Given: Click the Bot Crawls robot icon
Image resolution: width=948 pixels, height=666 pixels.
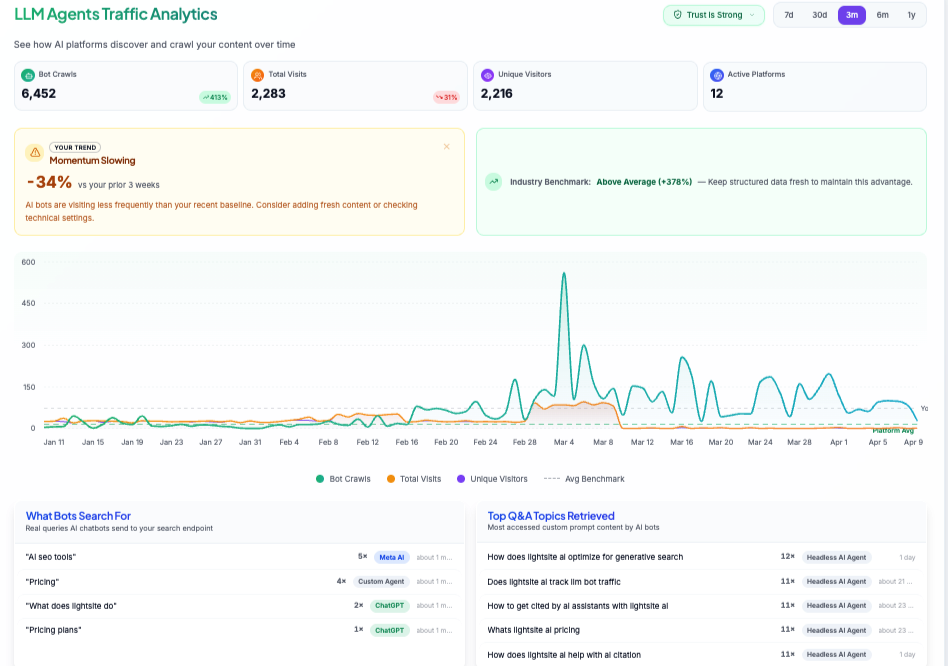Looking at the screenshot, I should click(28, 75).
